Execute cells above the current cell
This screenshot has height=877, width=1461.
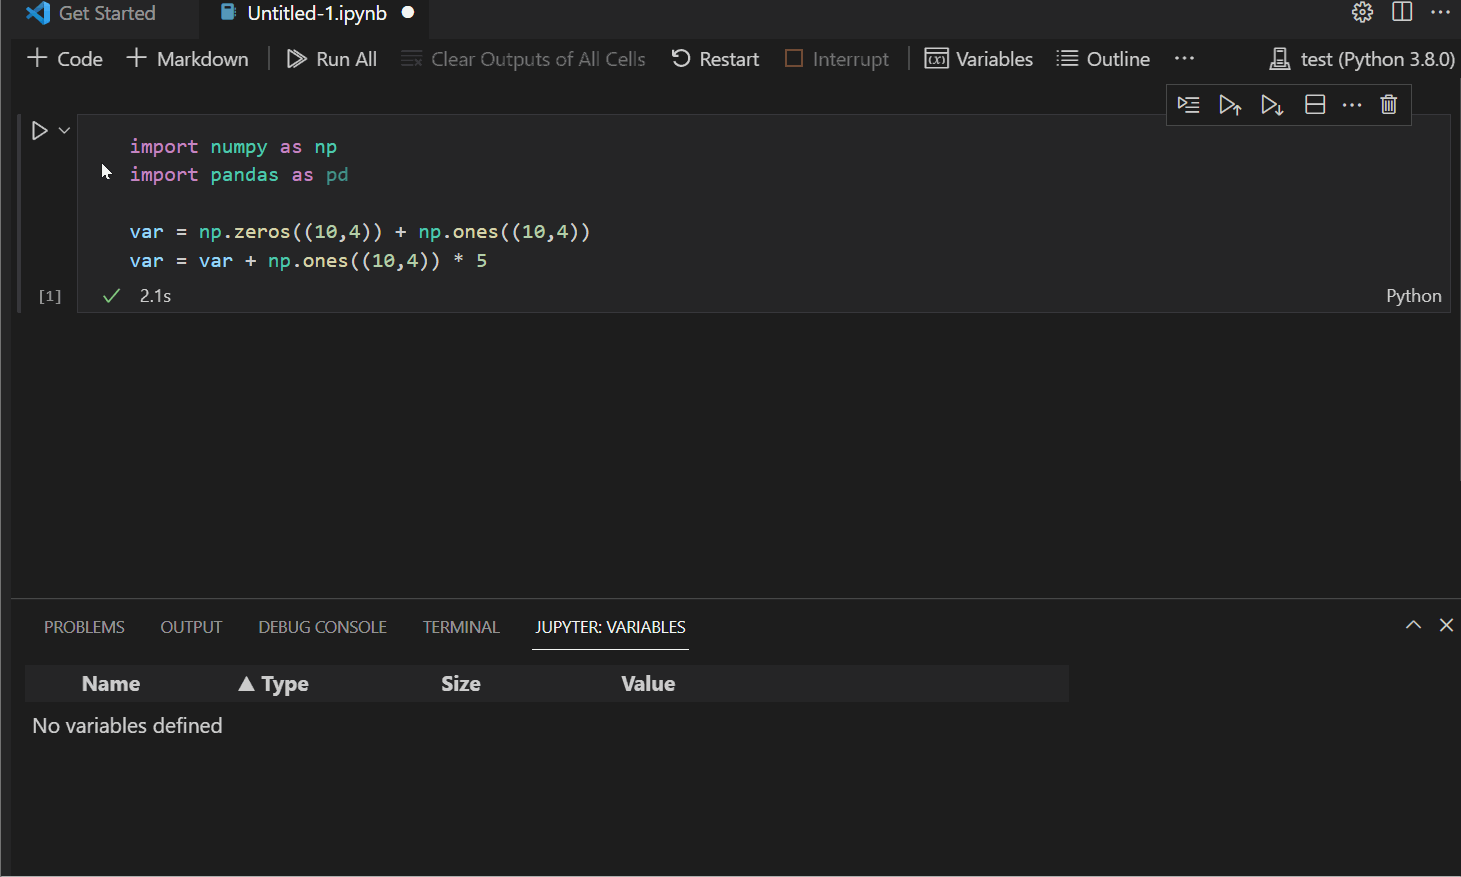click(x=1230, y=104)
